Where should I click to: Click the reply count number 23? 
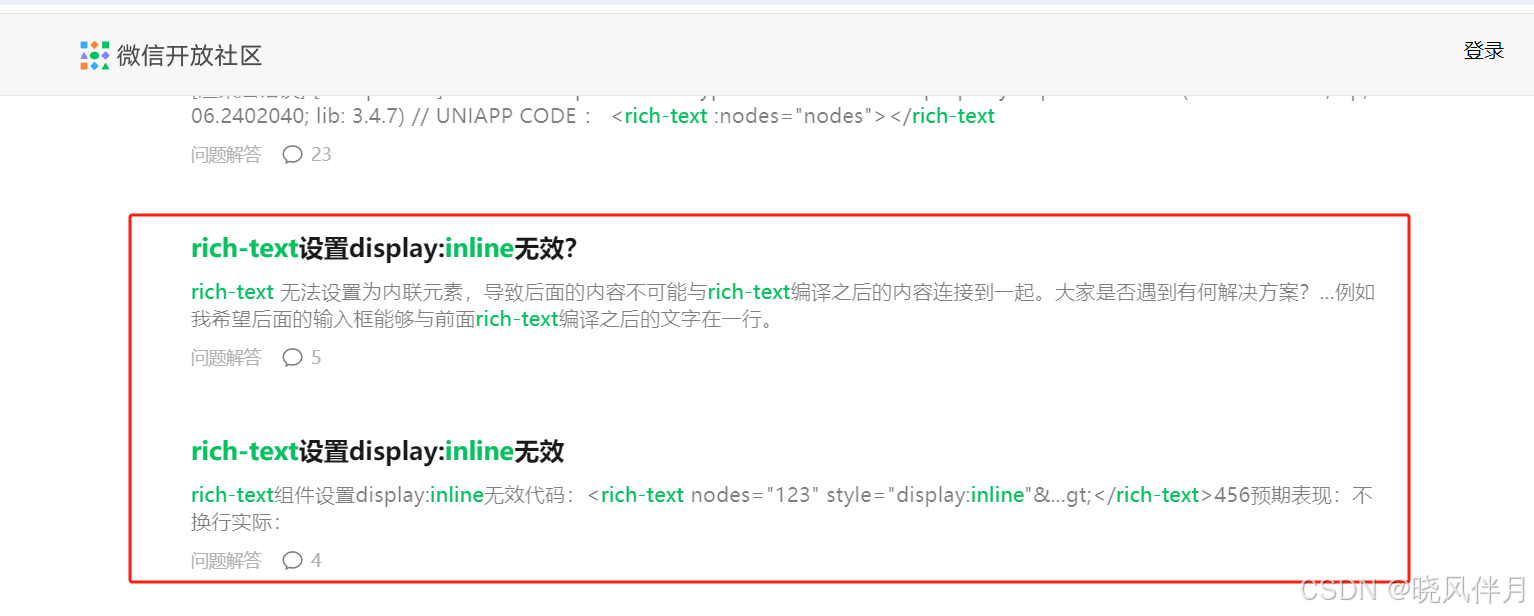(x=323, y=154)
